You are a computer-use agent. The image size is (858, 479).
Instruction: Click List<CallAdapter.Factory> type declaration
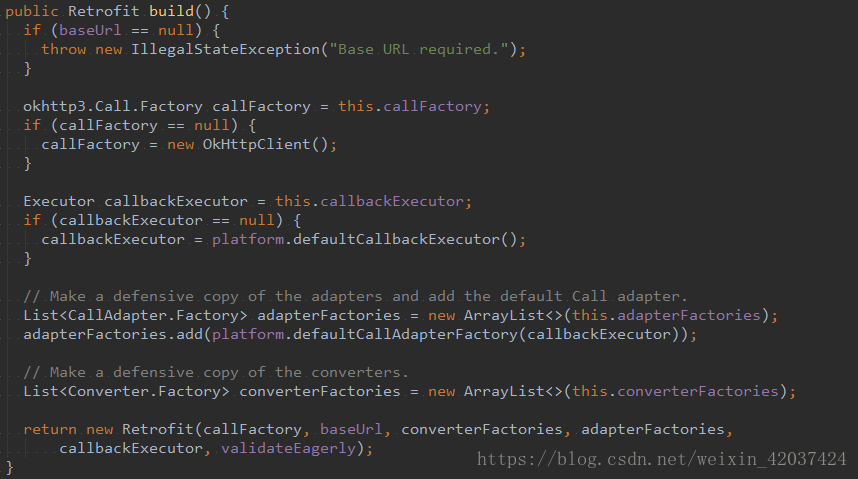point(135,315)
